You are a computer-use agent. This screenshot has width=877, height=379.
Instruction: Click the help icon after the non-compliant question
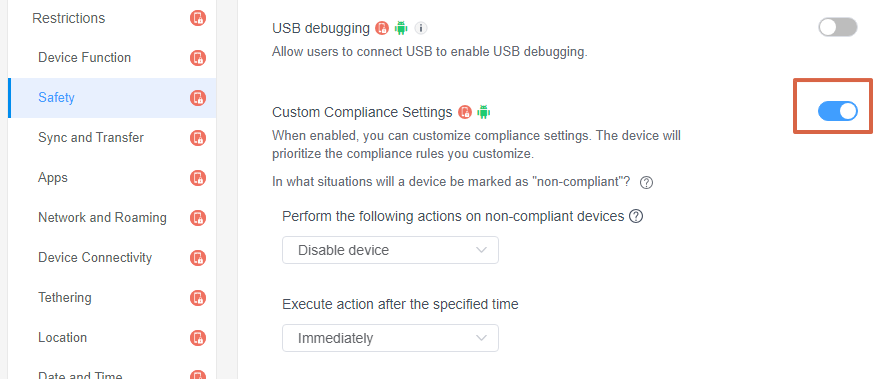coord(646,182)
